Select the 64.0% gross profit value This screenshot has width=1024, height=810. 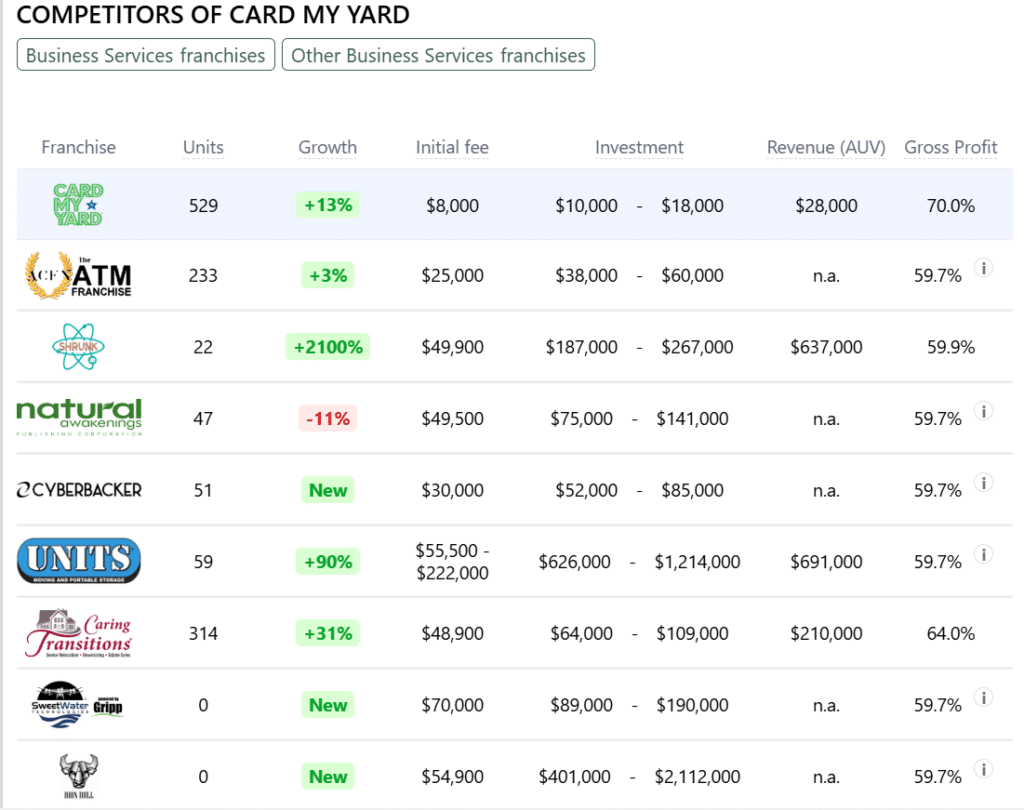point(951,634)
